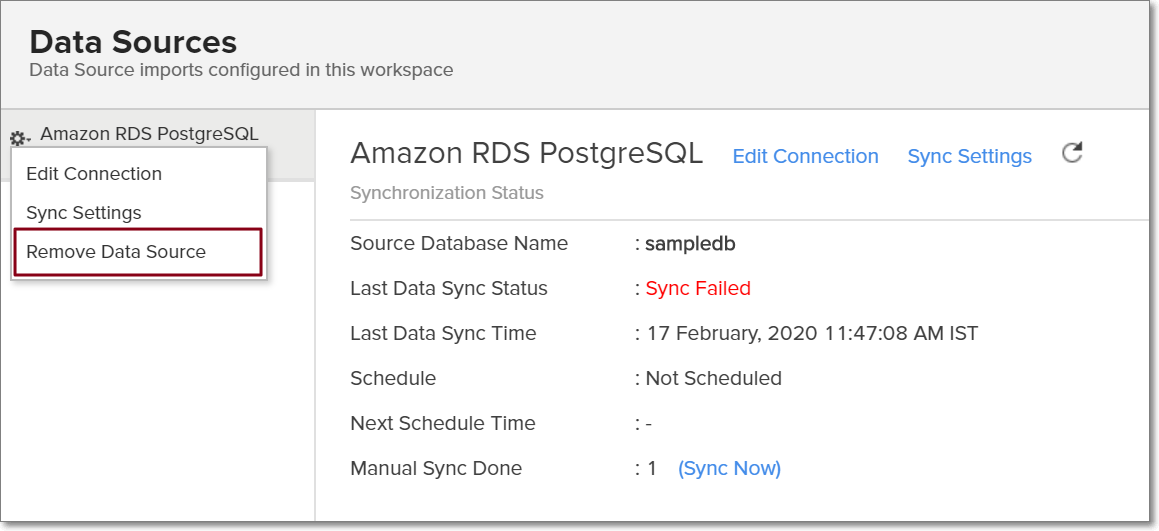Click the Synchronization Status subtitle
The image size is (1159, 531).
click(x=446, y=193)
